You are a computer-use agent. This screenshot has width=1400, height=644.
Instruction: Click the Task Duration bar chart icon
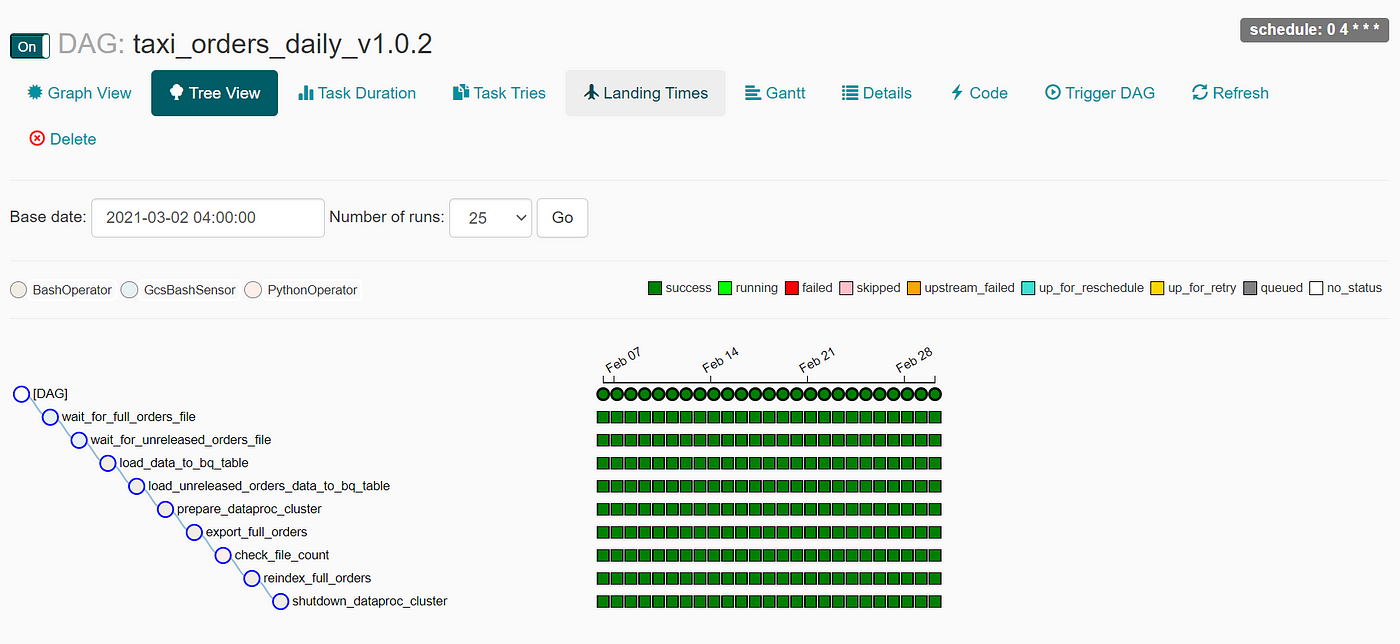coord(306,93)
